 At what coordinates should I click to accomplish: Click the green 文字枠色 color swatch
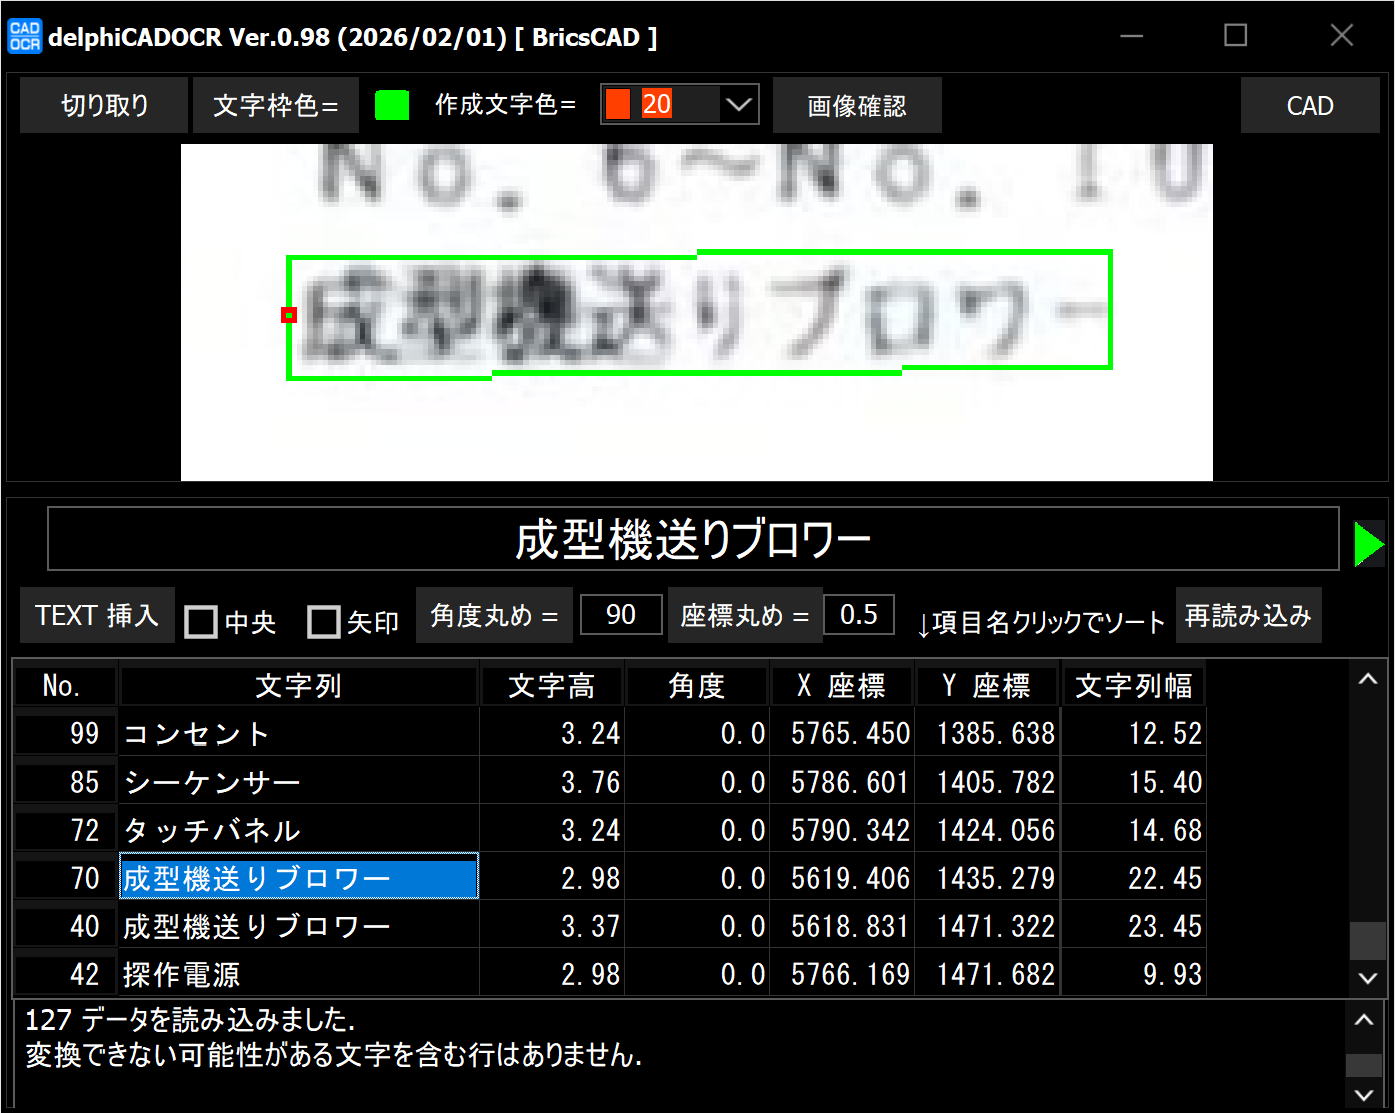pyautogui.click(x=392, y=105)
